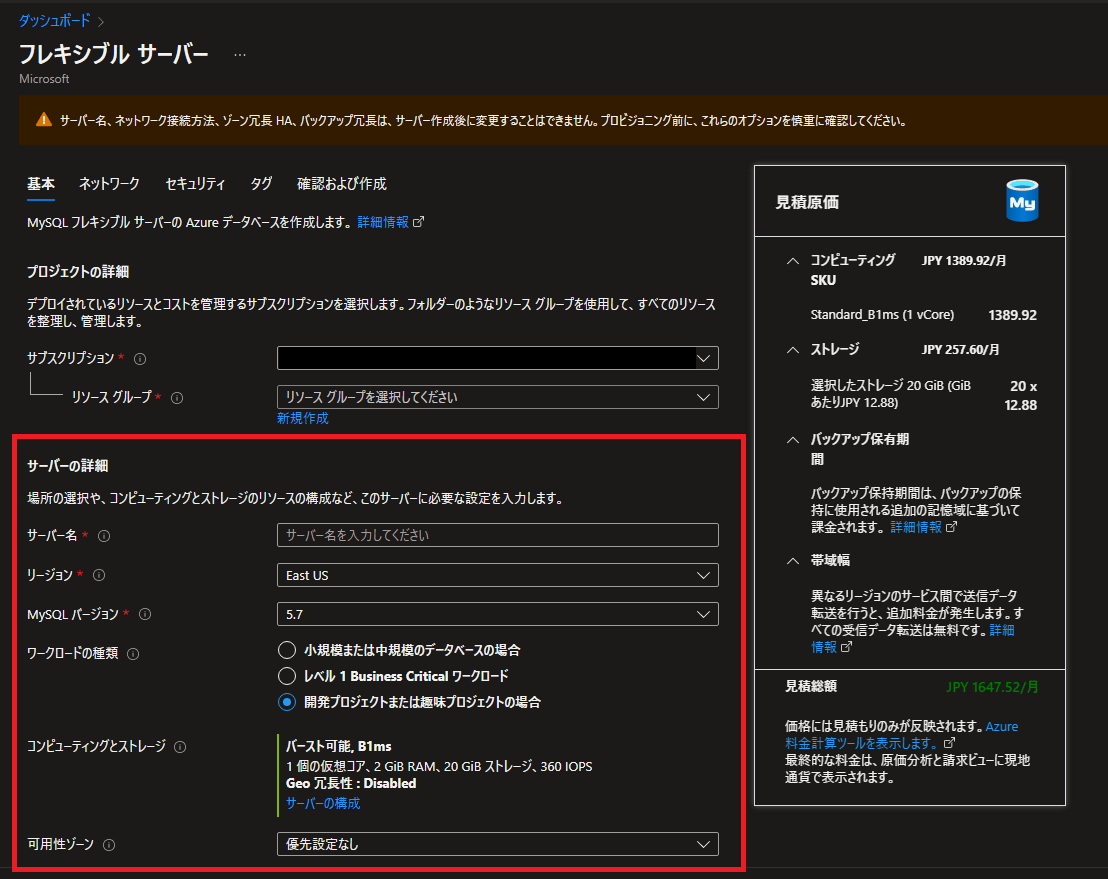The image size is (1108, 879).
Task: Select 開発プロジェクトまたは趣味プロジェクトの場合 option
Action: pos(287,702)
